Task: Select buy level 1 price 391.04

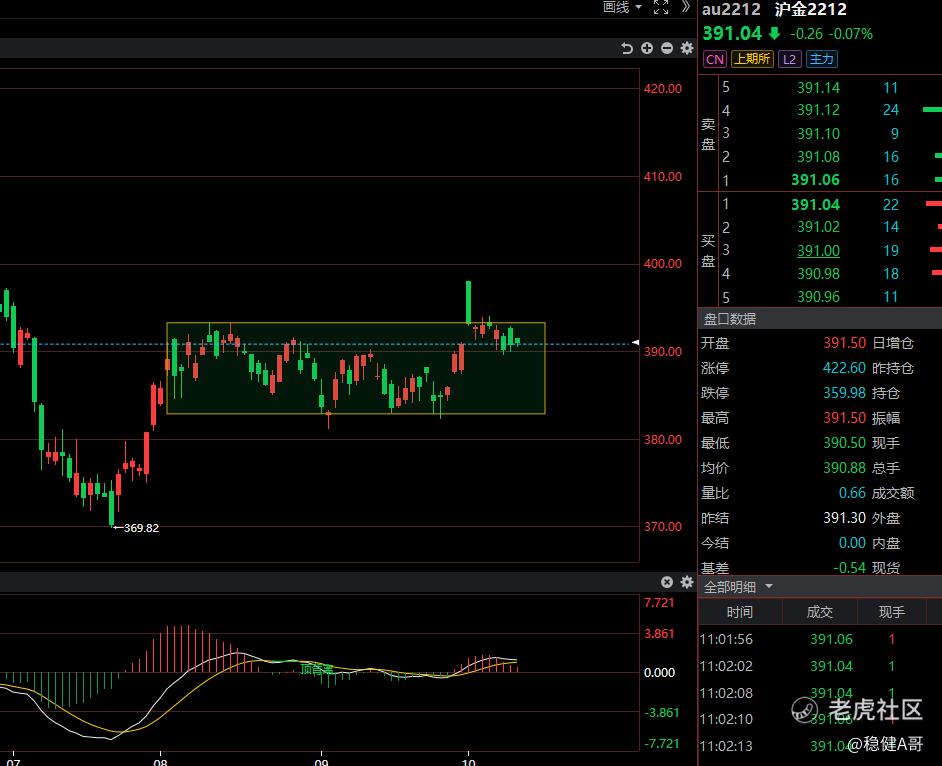Action: 815,204
